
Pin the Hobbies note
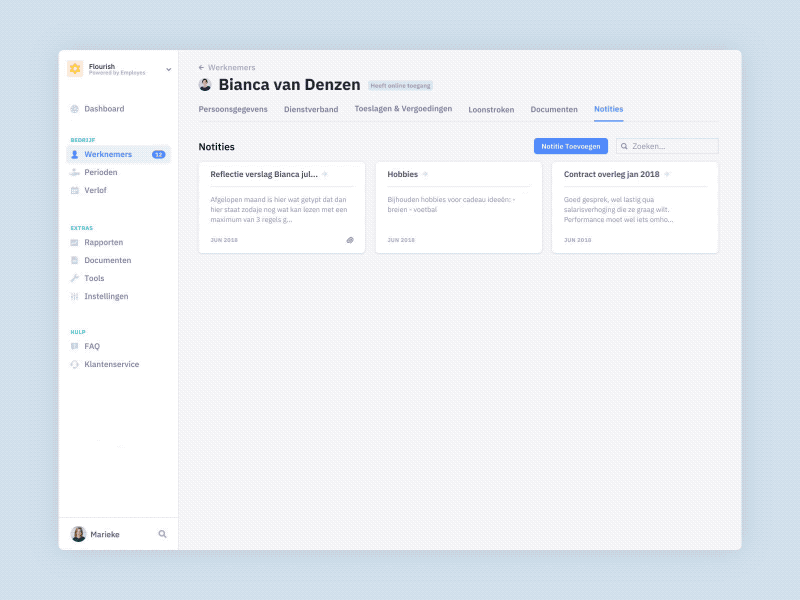click(426, 172)
